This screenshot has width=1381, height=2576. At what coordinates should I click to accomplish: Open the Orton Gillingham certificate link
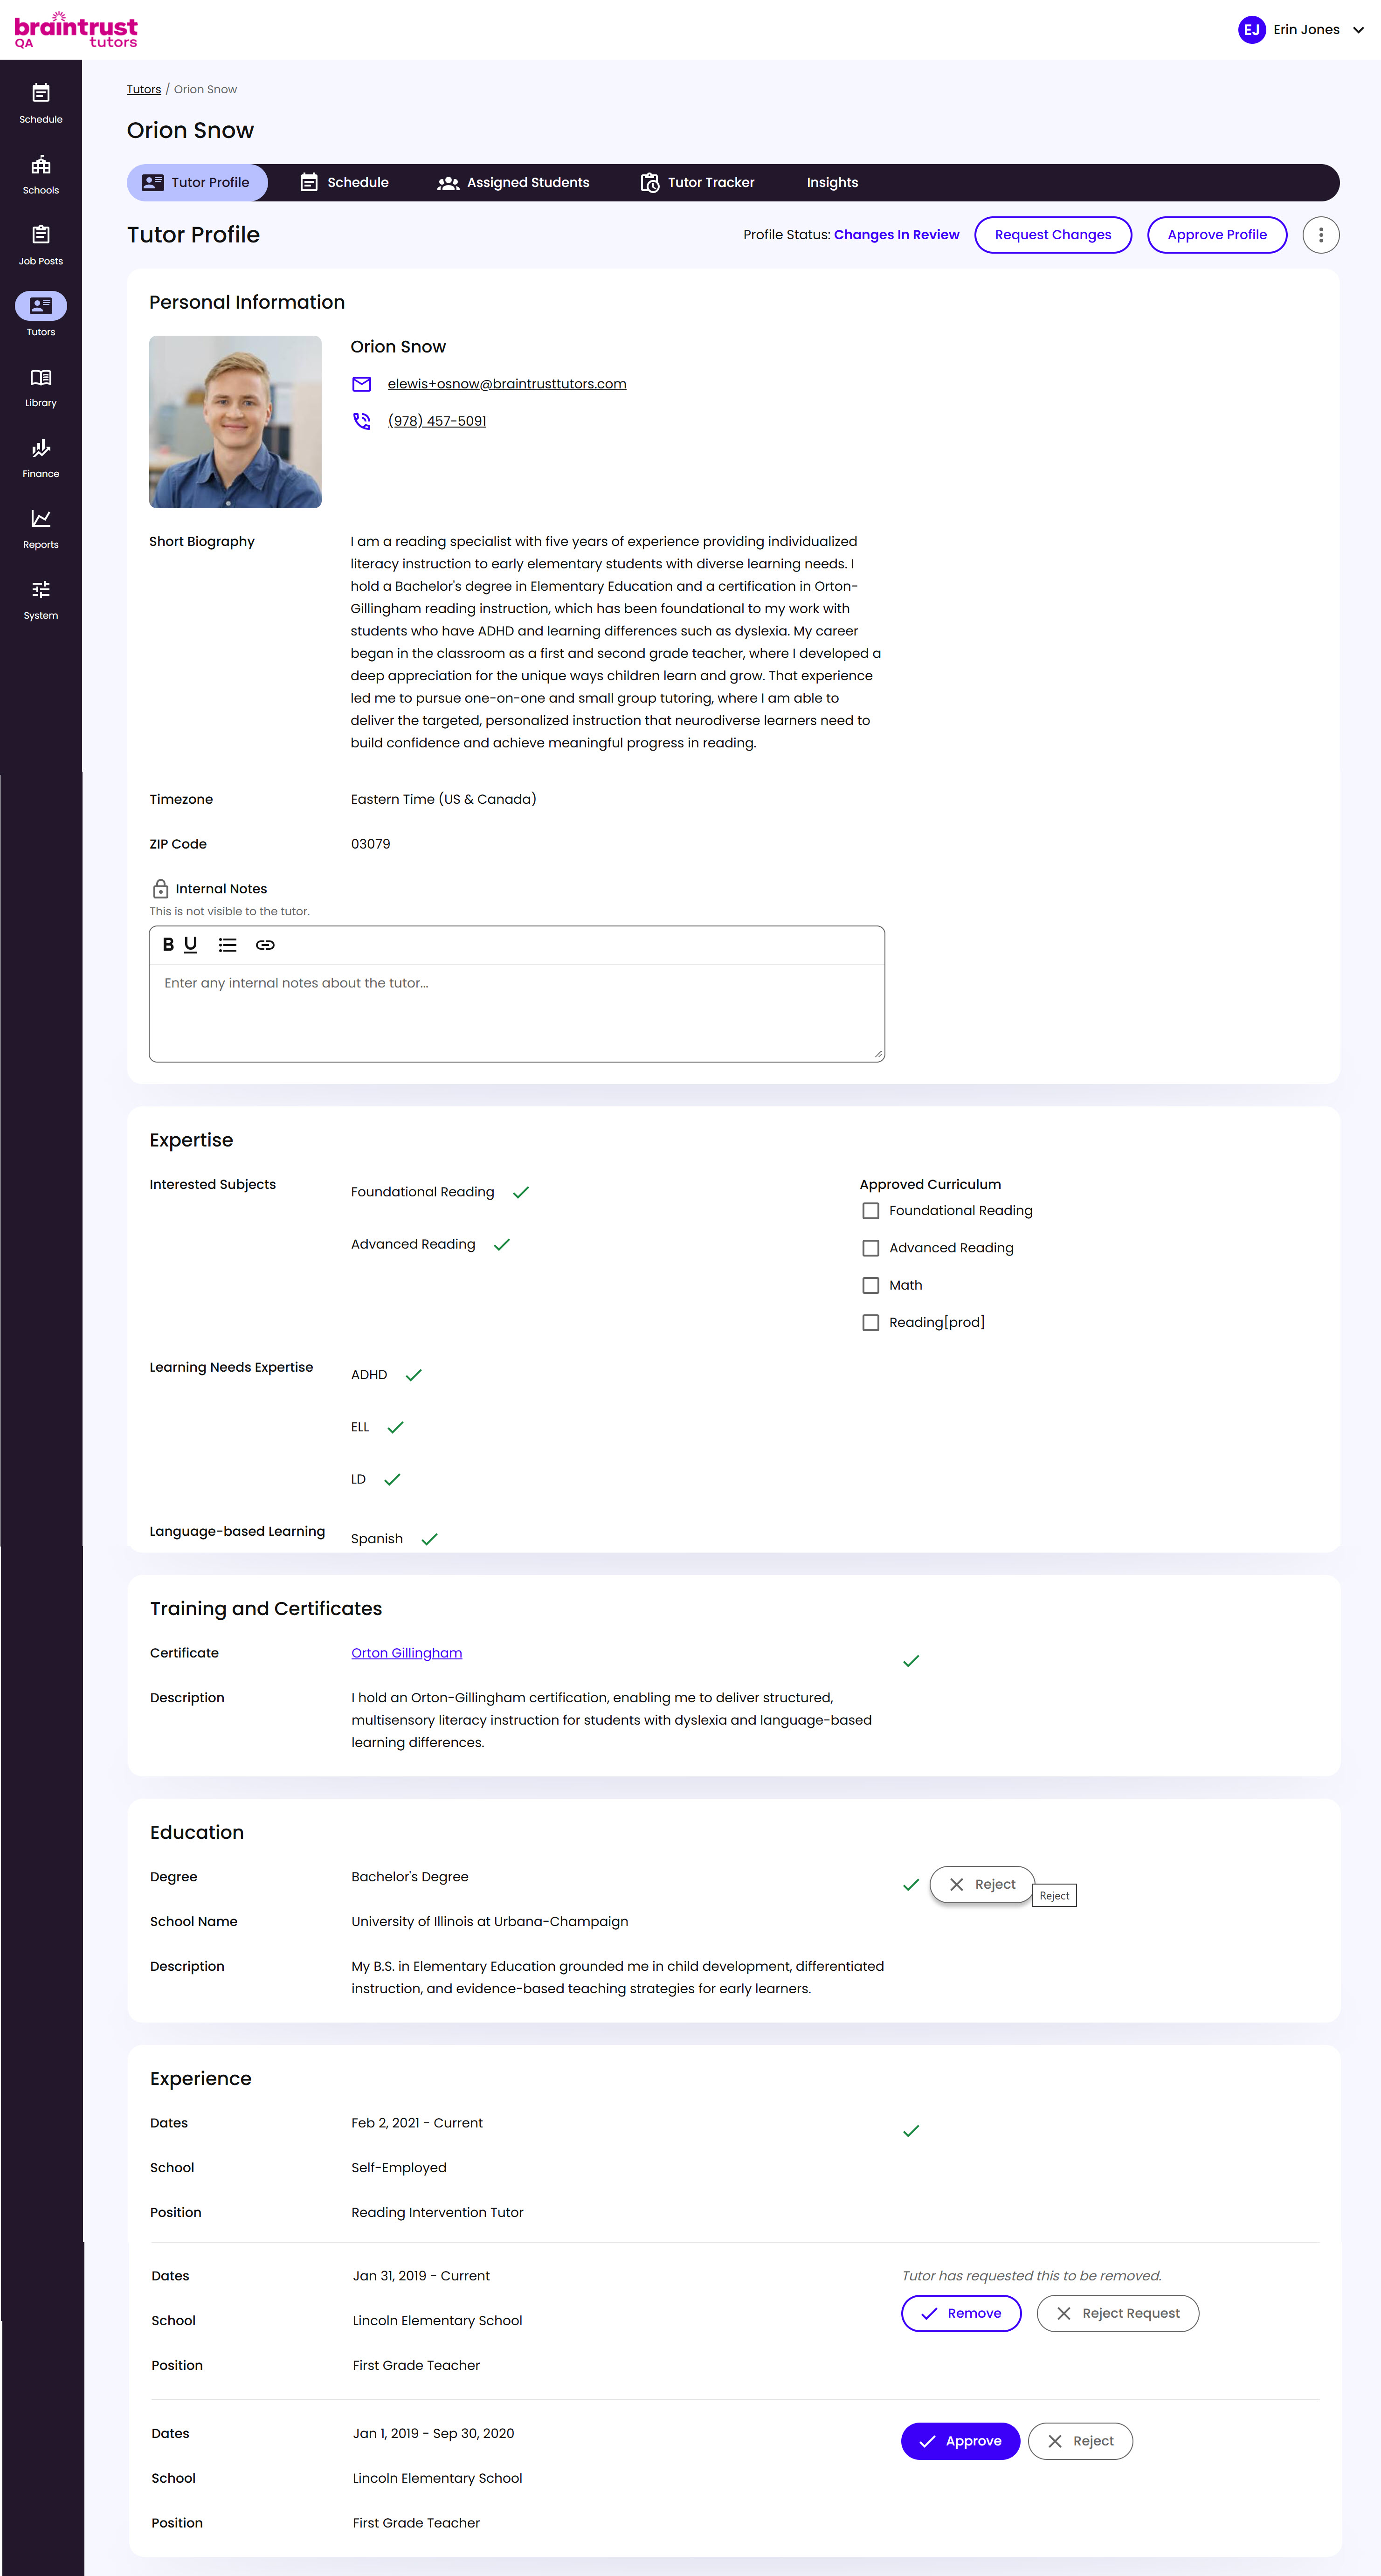[407, 1653]
